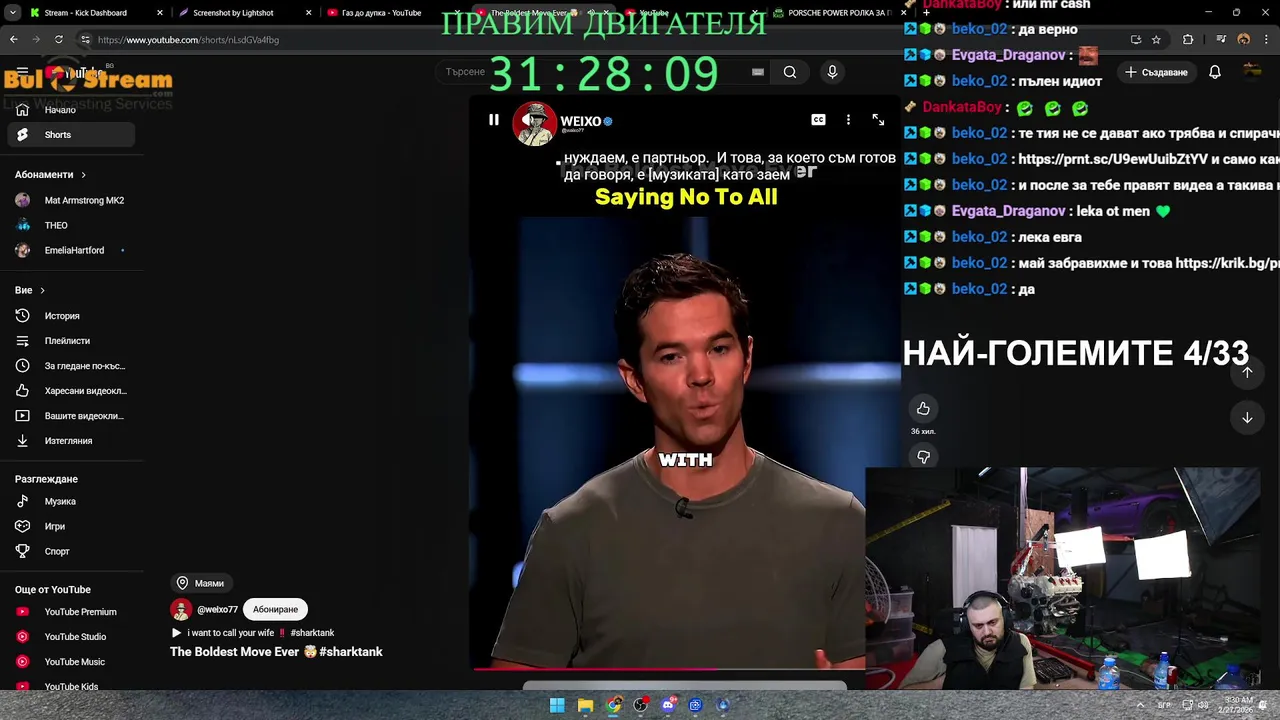Screen dimensions: 1280x720
Task: Show hidden system tray icons chevron
Action: coord(1140,705)
